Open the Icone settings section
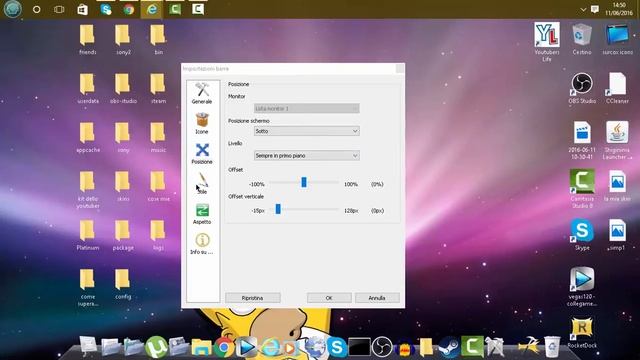 coord(202,124)
